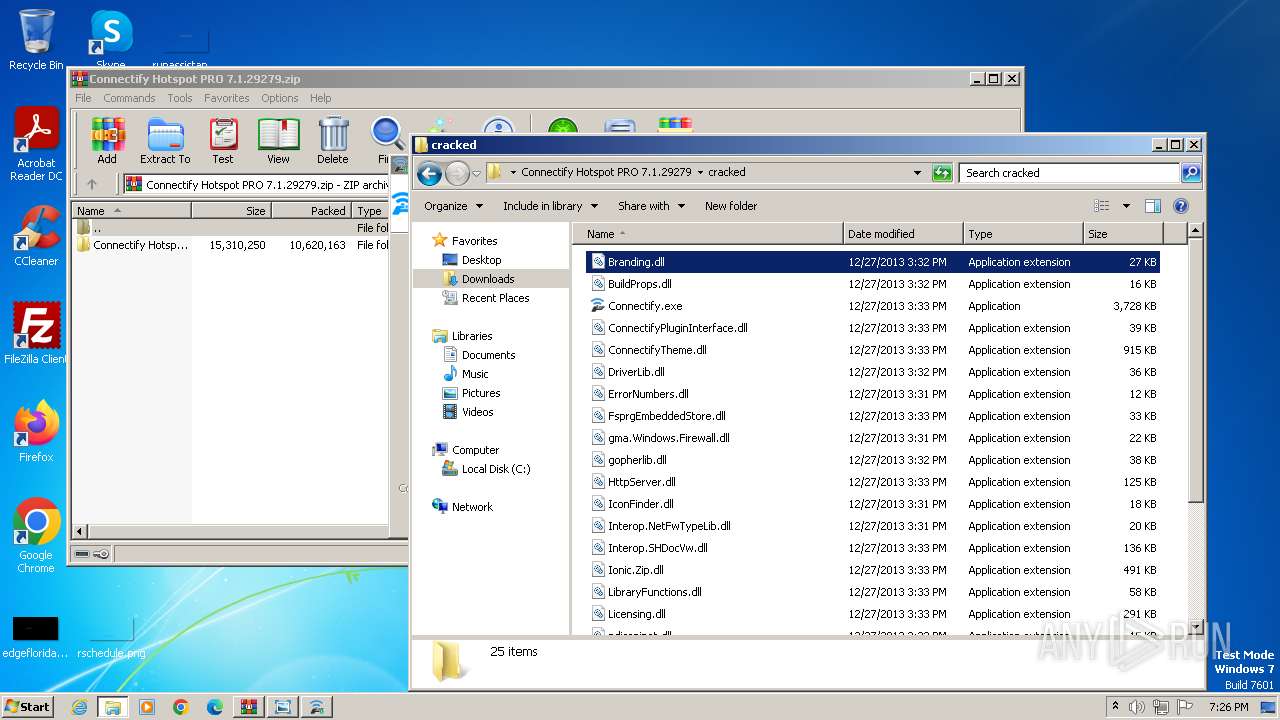Click the Test archive icon in WinRAR
Viewport: 1280px width, 720px height.
(223, 141)
